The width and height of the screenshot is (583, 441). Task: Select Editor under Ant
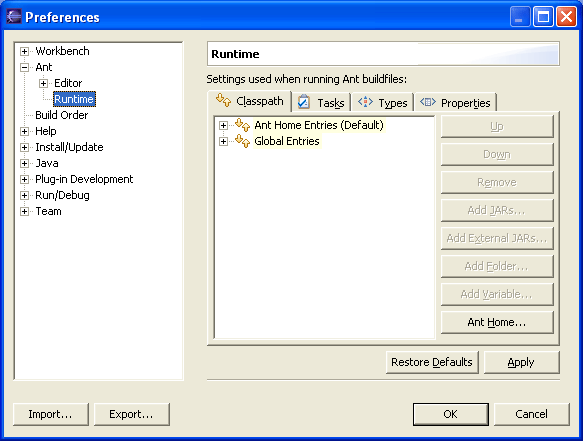point(68,83)
